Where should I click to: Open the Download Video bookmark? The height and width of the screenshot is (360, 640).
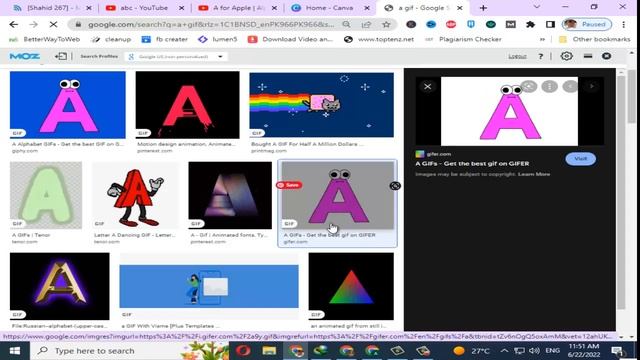point(290,40)
